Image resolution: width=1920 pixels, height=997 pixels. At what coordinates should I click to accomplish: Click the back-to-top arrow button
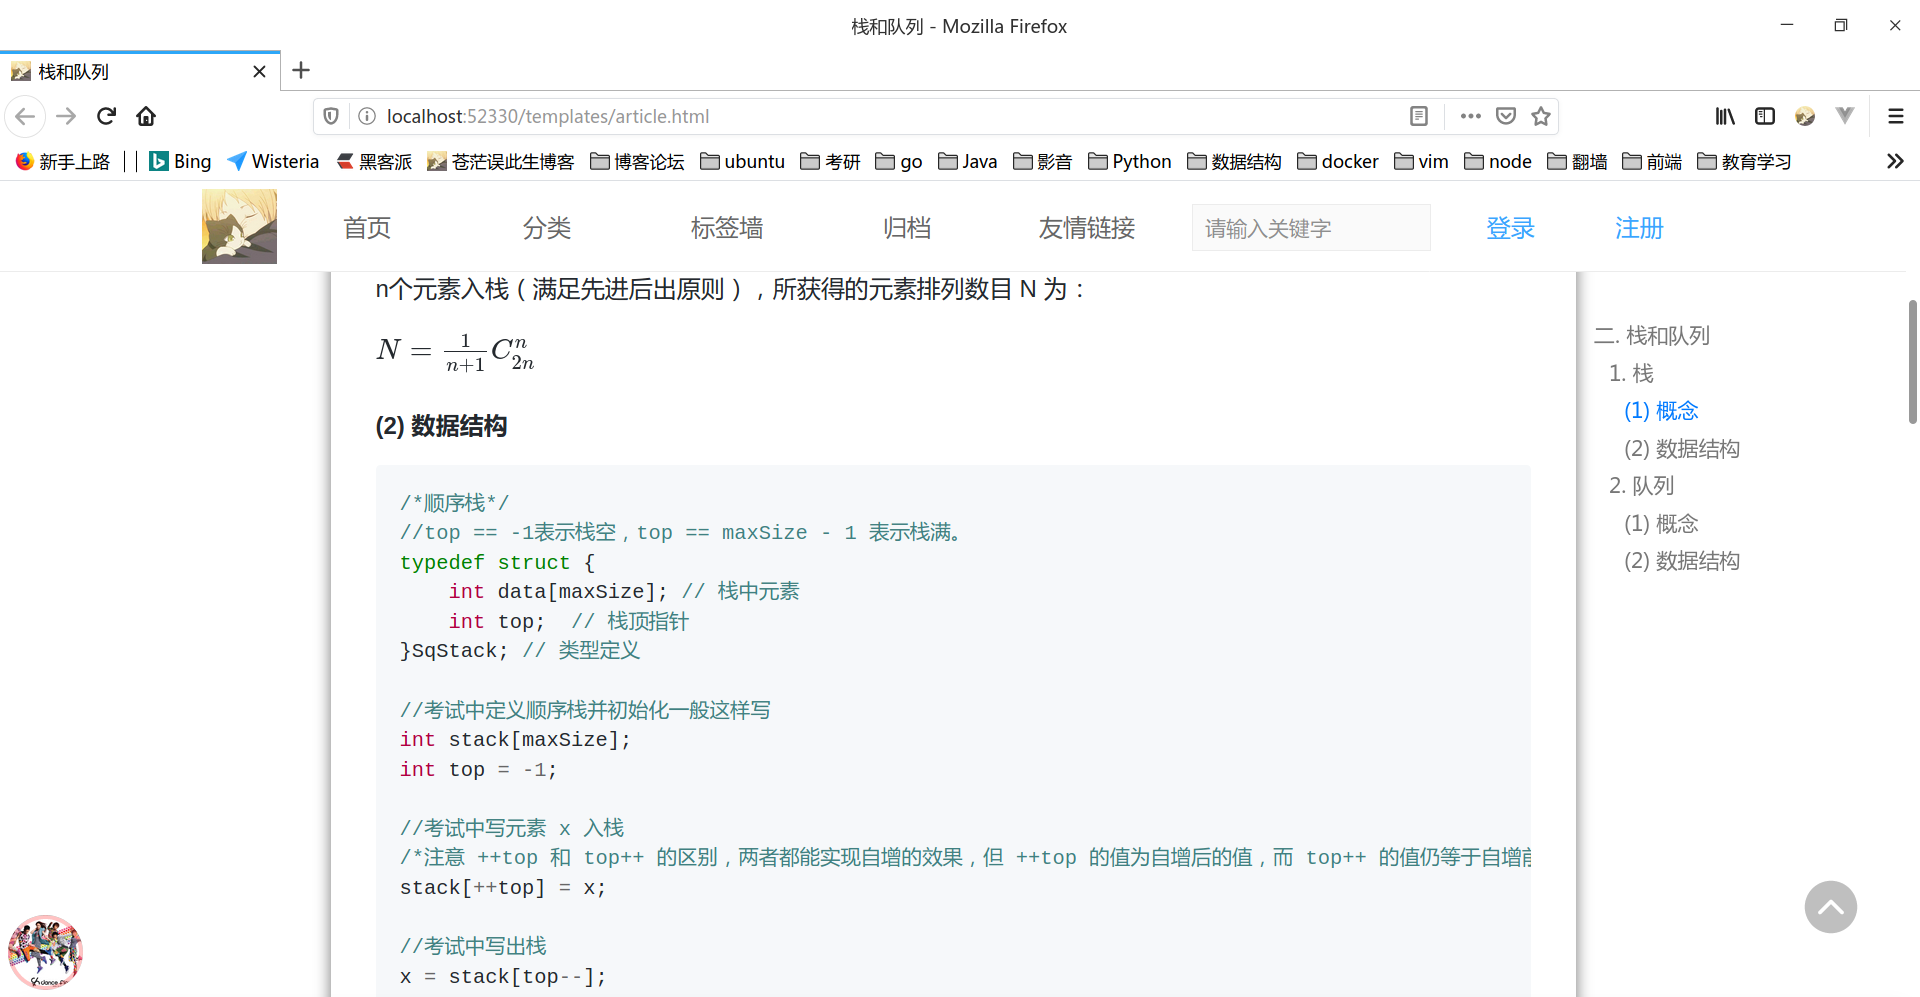[x=1830, y=907]
